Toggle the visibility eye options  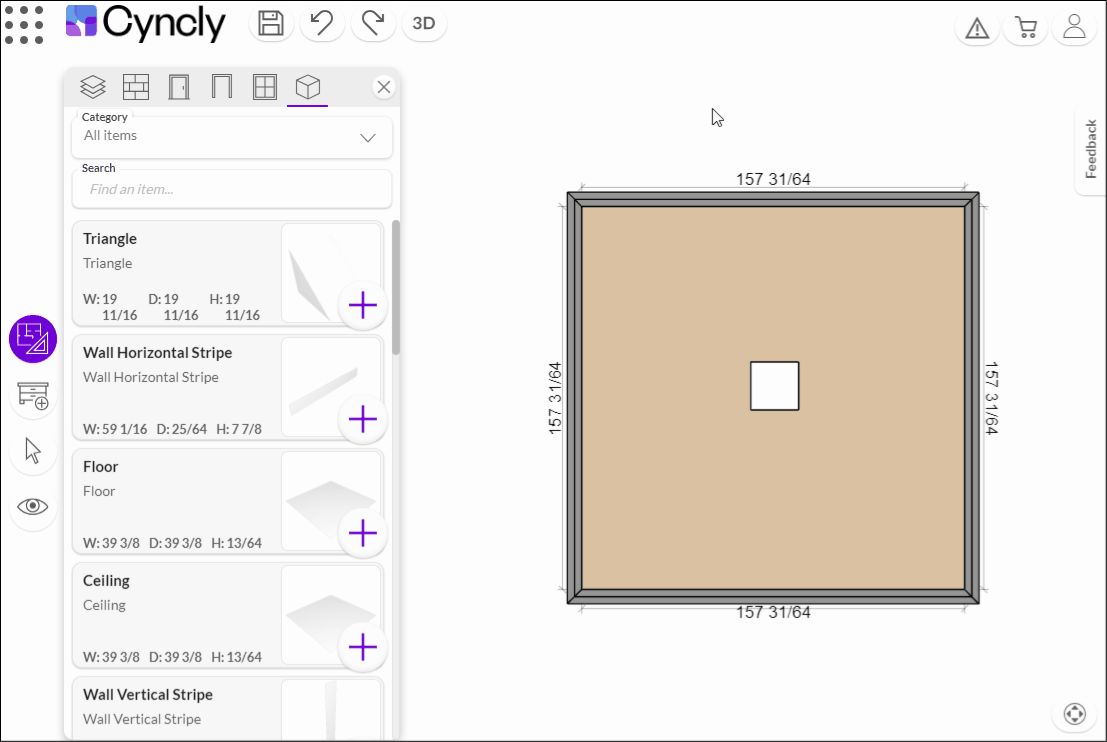pos(32,506)
